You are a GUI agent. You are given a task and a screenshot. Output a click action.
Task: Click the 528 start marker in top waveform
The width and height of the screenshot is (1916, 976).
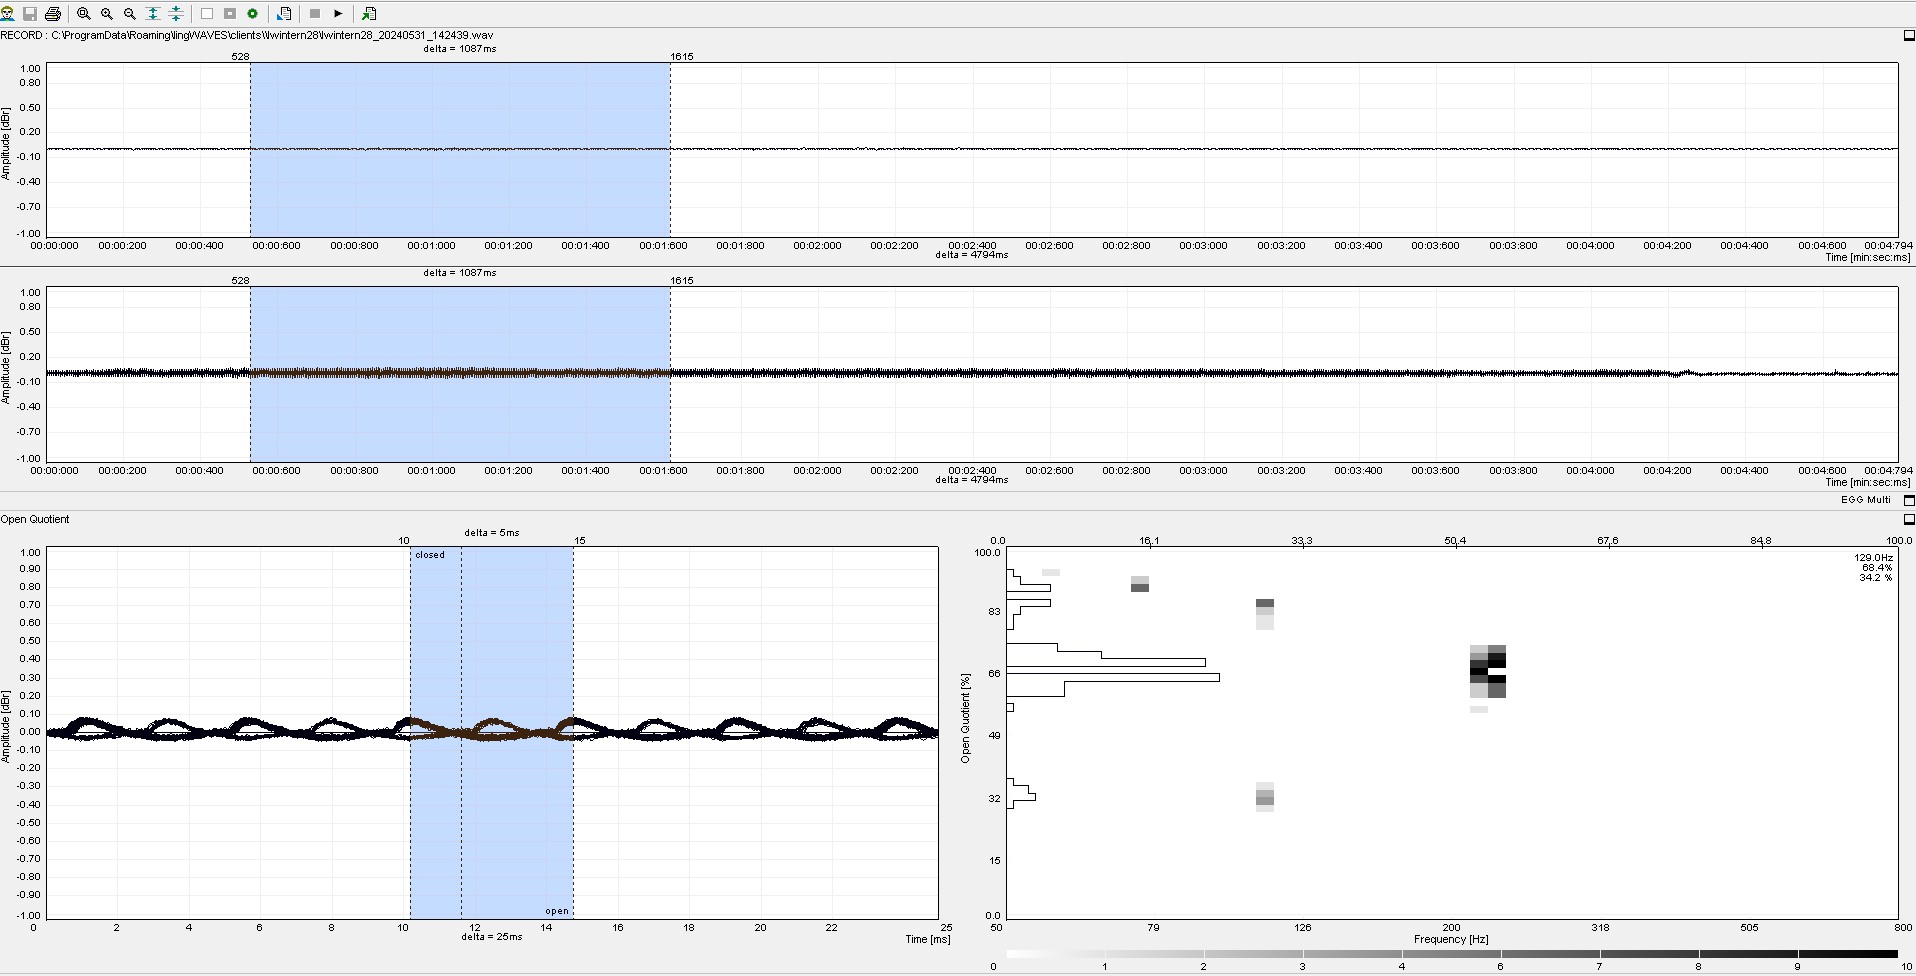240,57
